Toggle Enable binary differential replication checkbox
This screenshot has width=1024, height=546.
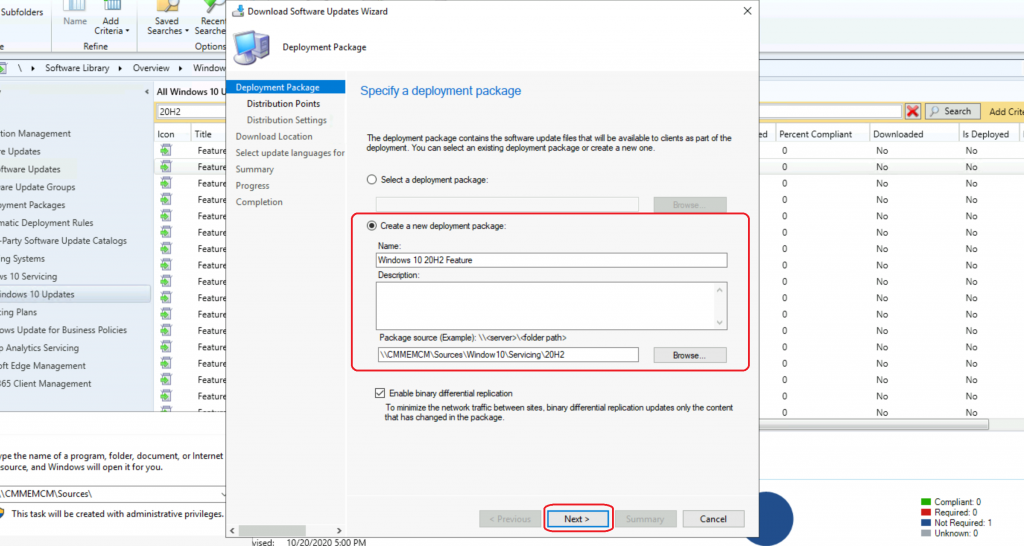(379, 393)
